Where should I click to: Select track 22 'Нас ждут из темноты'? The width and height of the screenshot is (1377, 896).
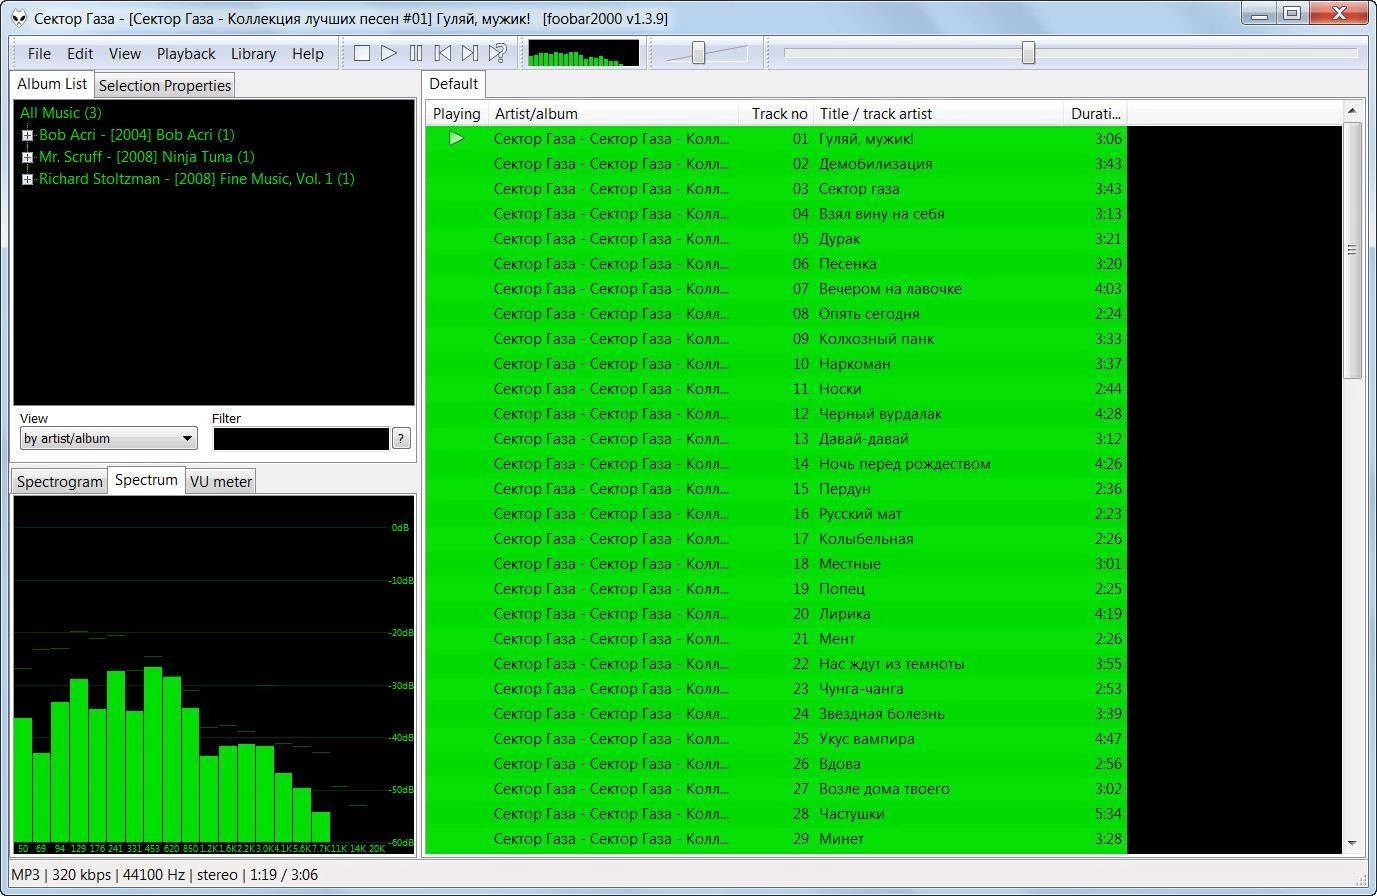point(776,664)
